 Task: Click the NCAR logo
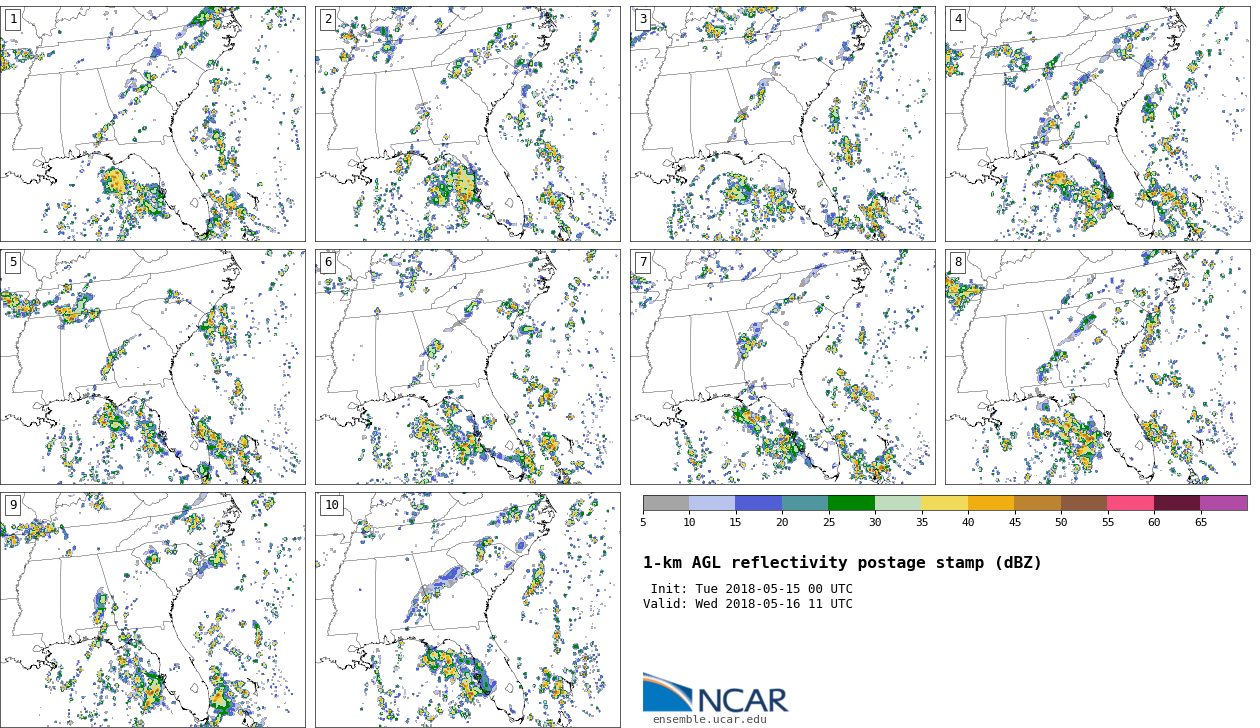coord(715,694)
